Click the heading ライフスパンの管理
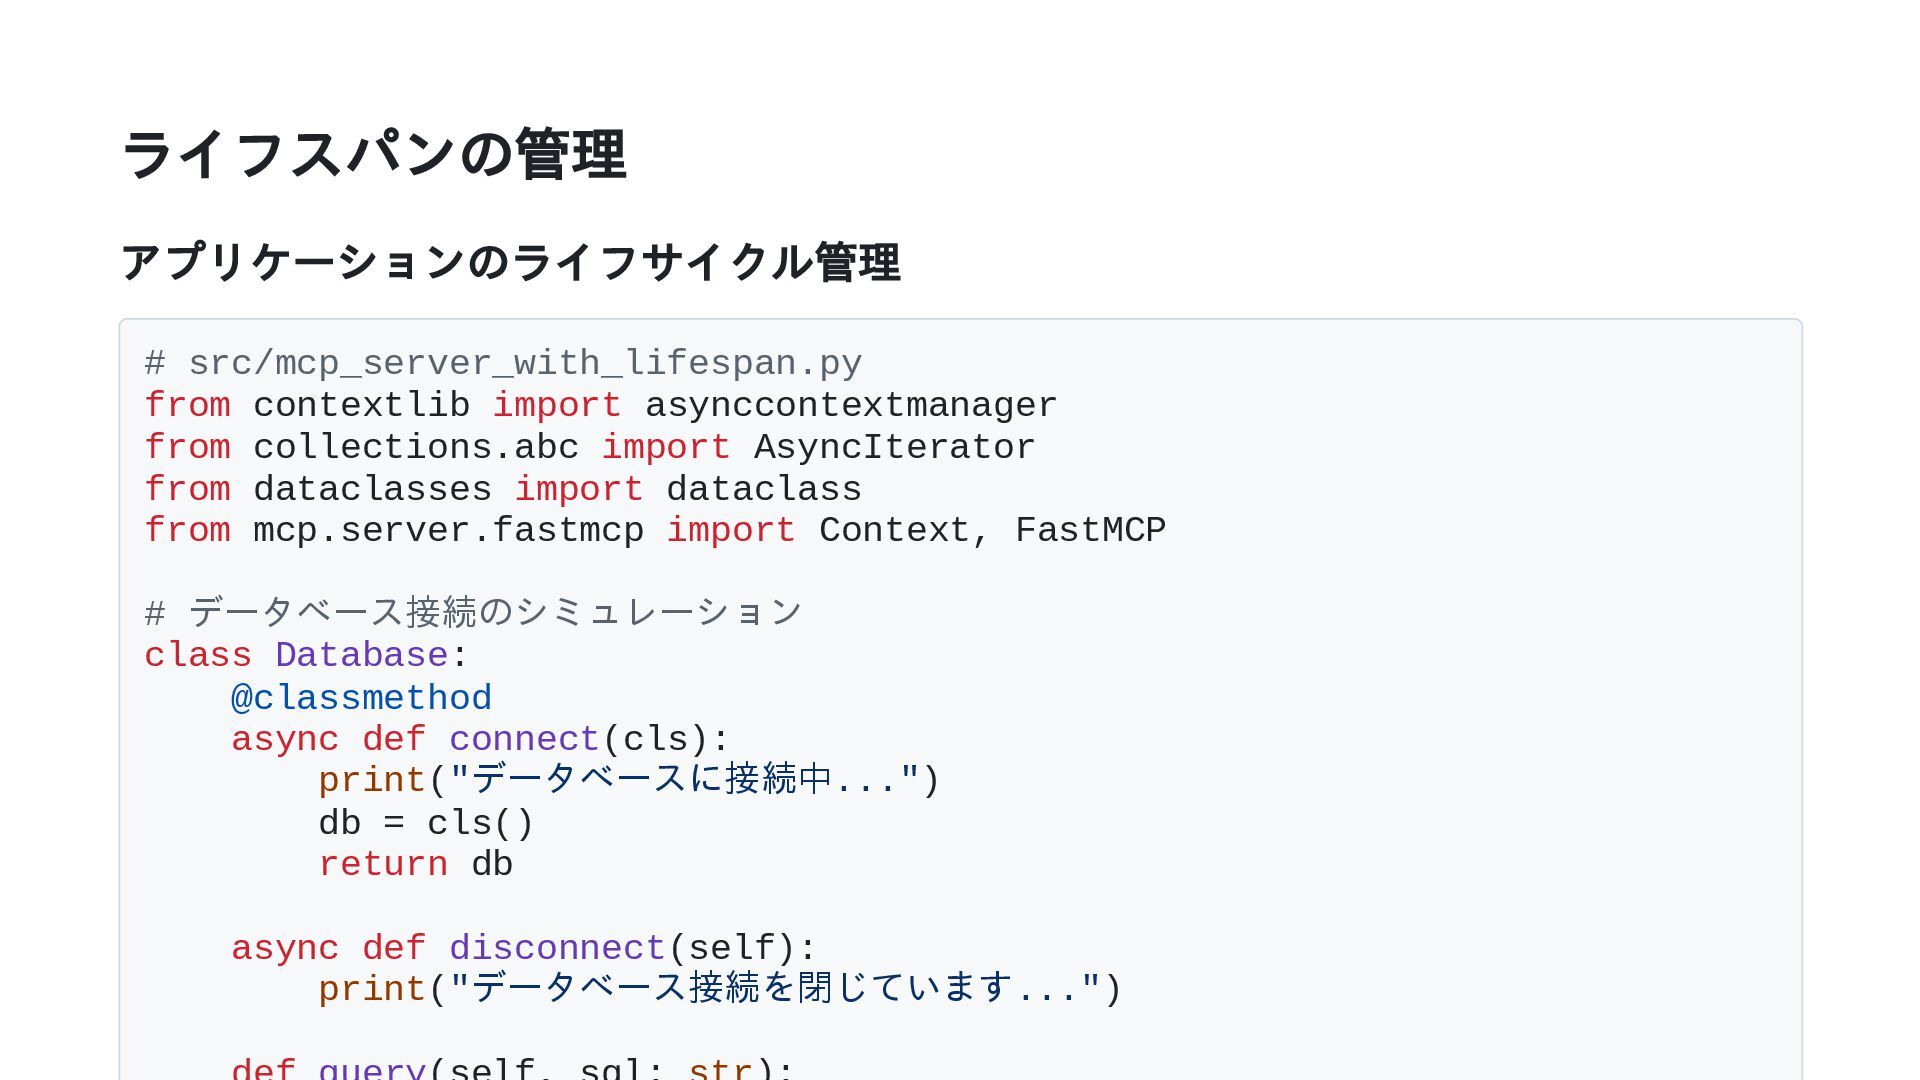This screenshot has height=1080, width=1920. (x=373, y=155)
